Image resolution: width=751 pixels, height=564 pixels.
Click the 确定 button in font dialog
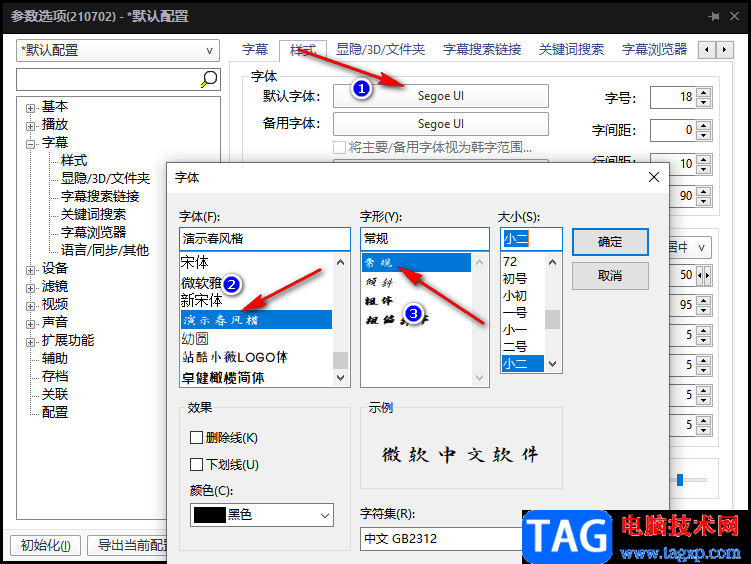tap(610, 242)
